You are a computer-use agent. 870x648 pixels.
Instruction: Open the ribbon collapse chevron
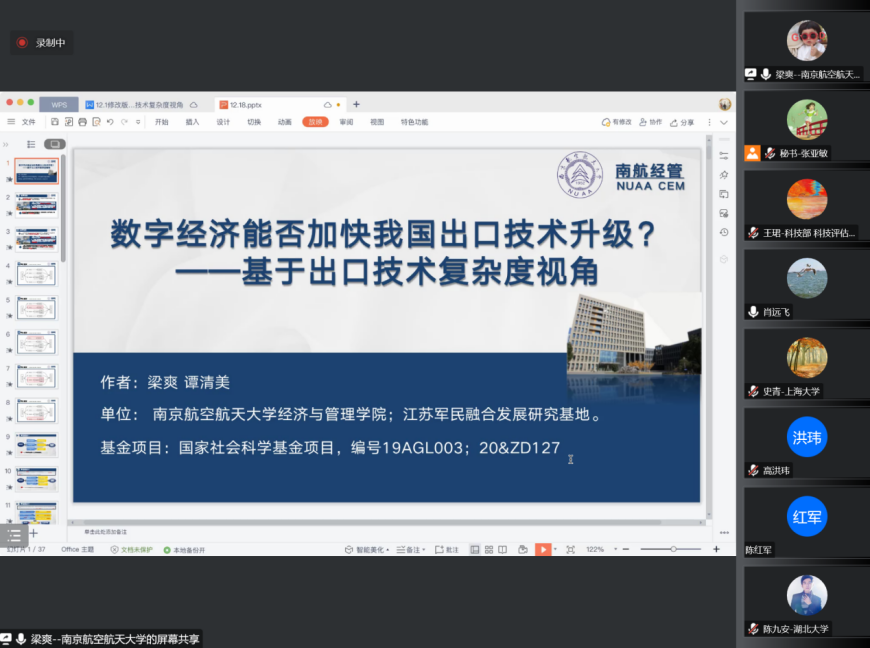point(723,121)
